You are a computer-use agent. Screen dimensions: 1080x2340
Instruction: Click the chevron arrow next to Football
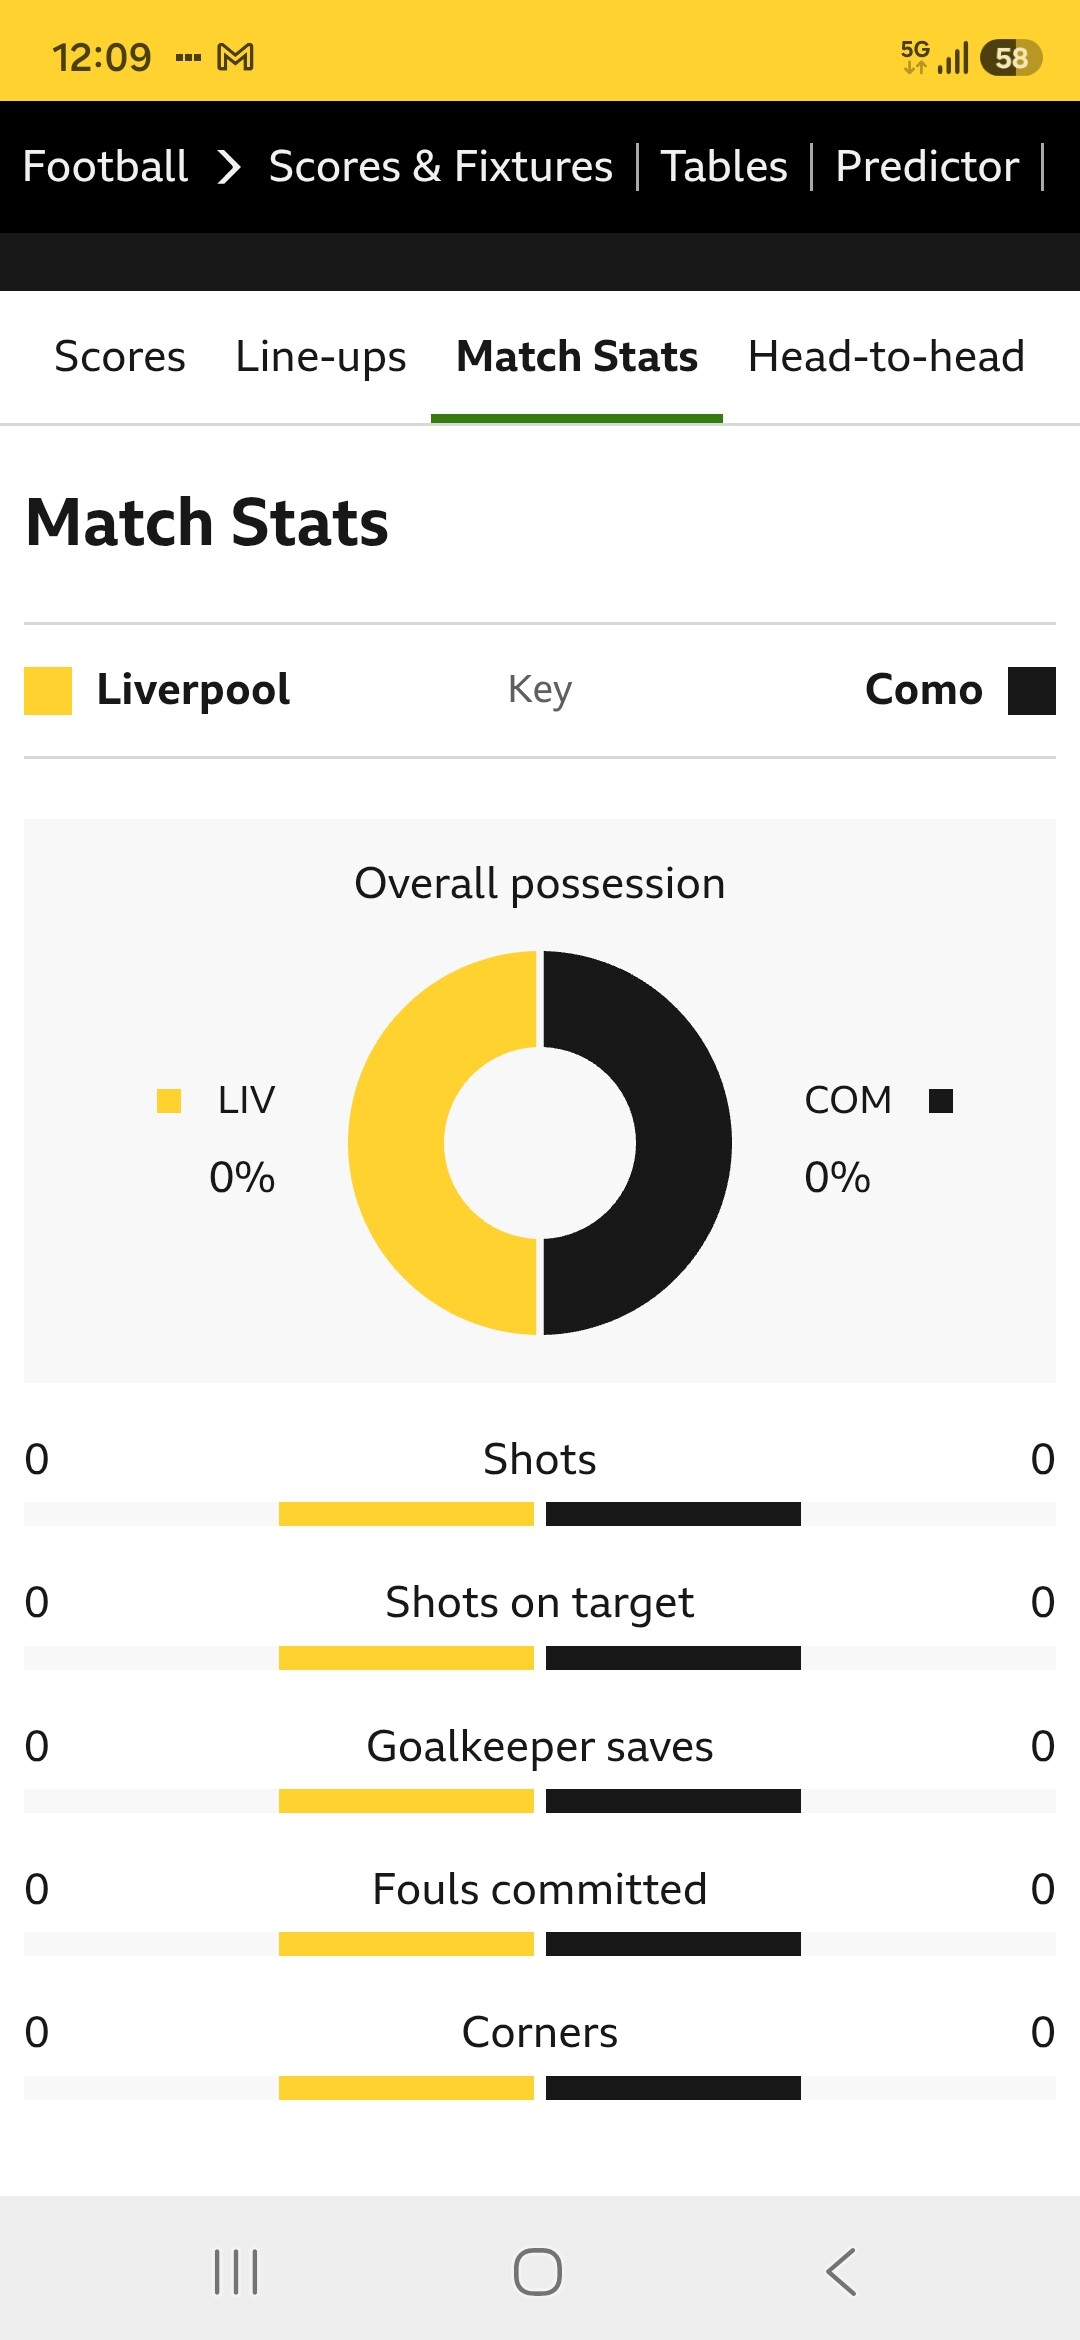229,167
